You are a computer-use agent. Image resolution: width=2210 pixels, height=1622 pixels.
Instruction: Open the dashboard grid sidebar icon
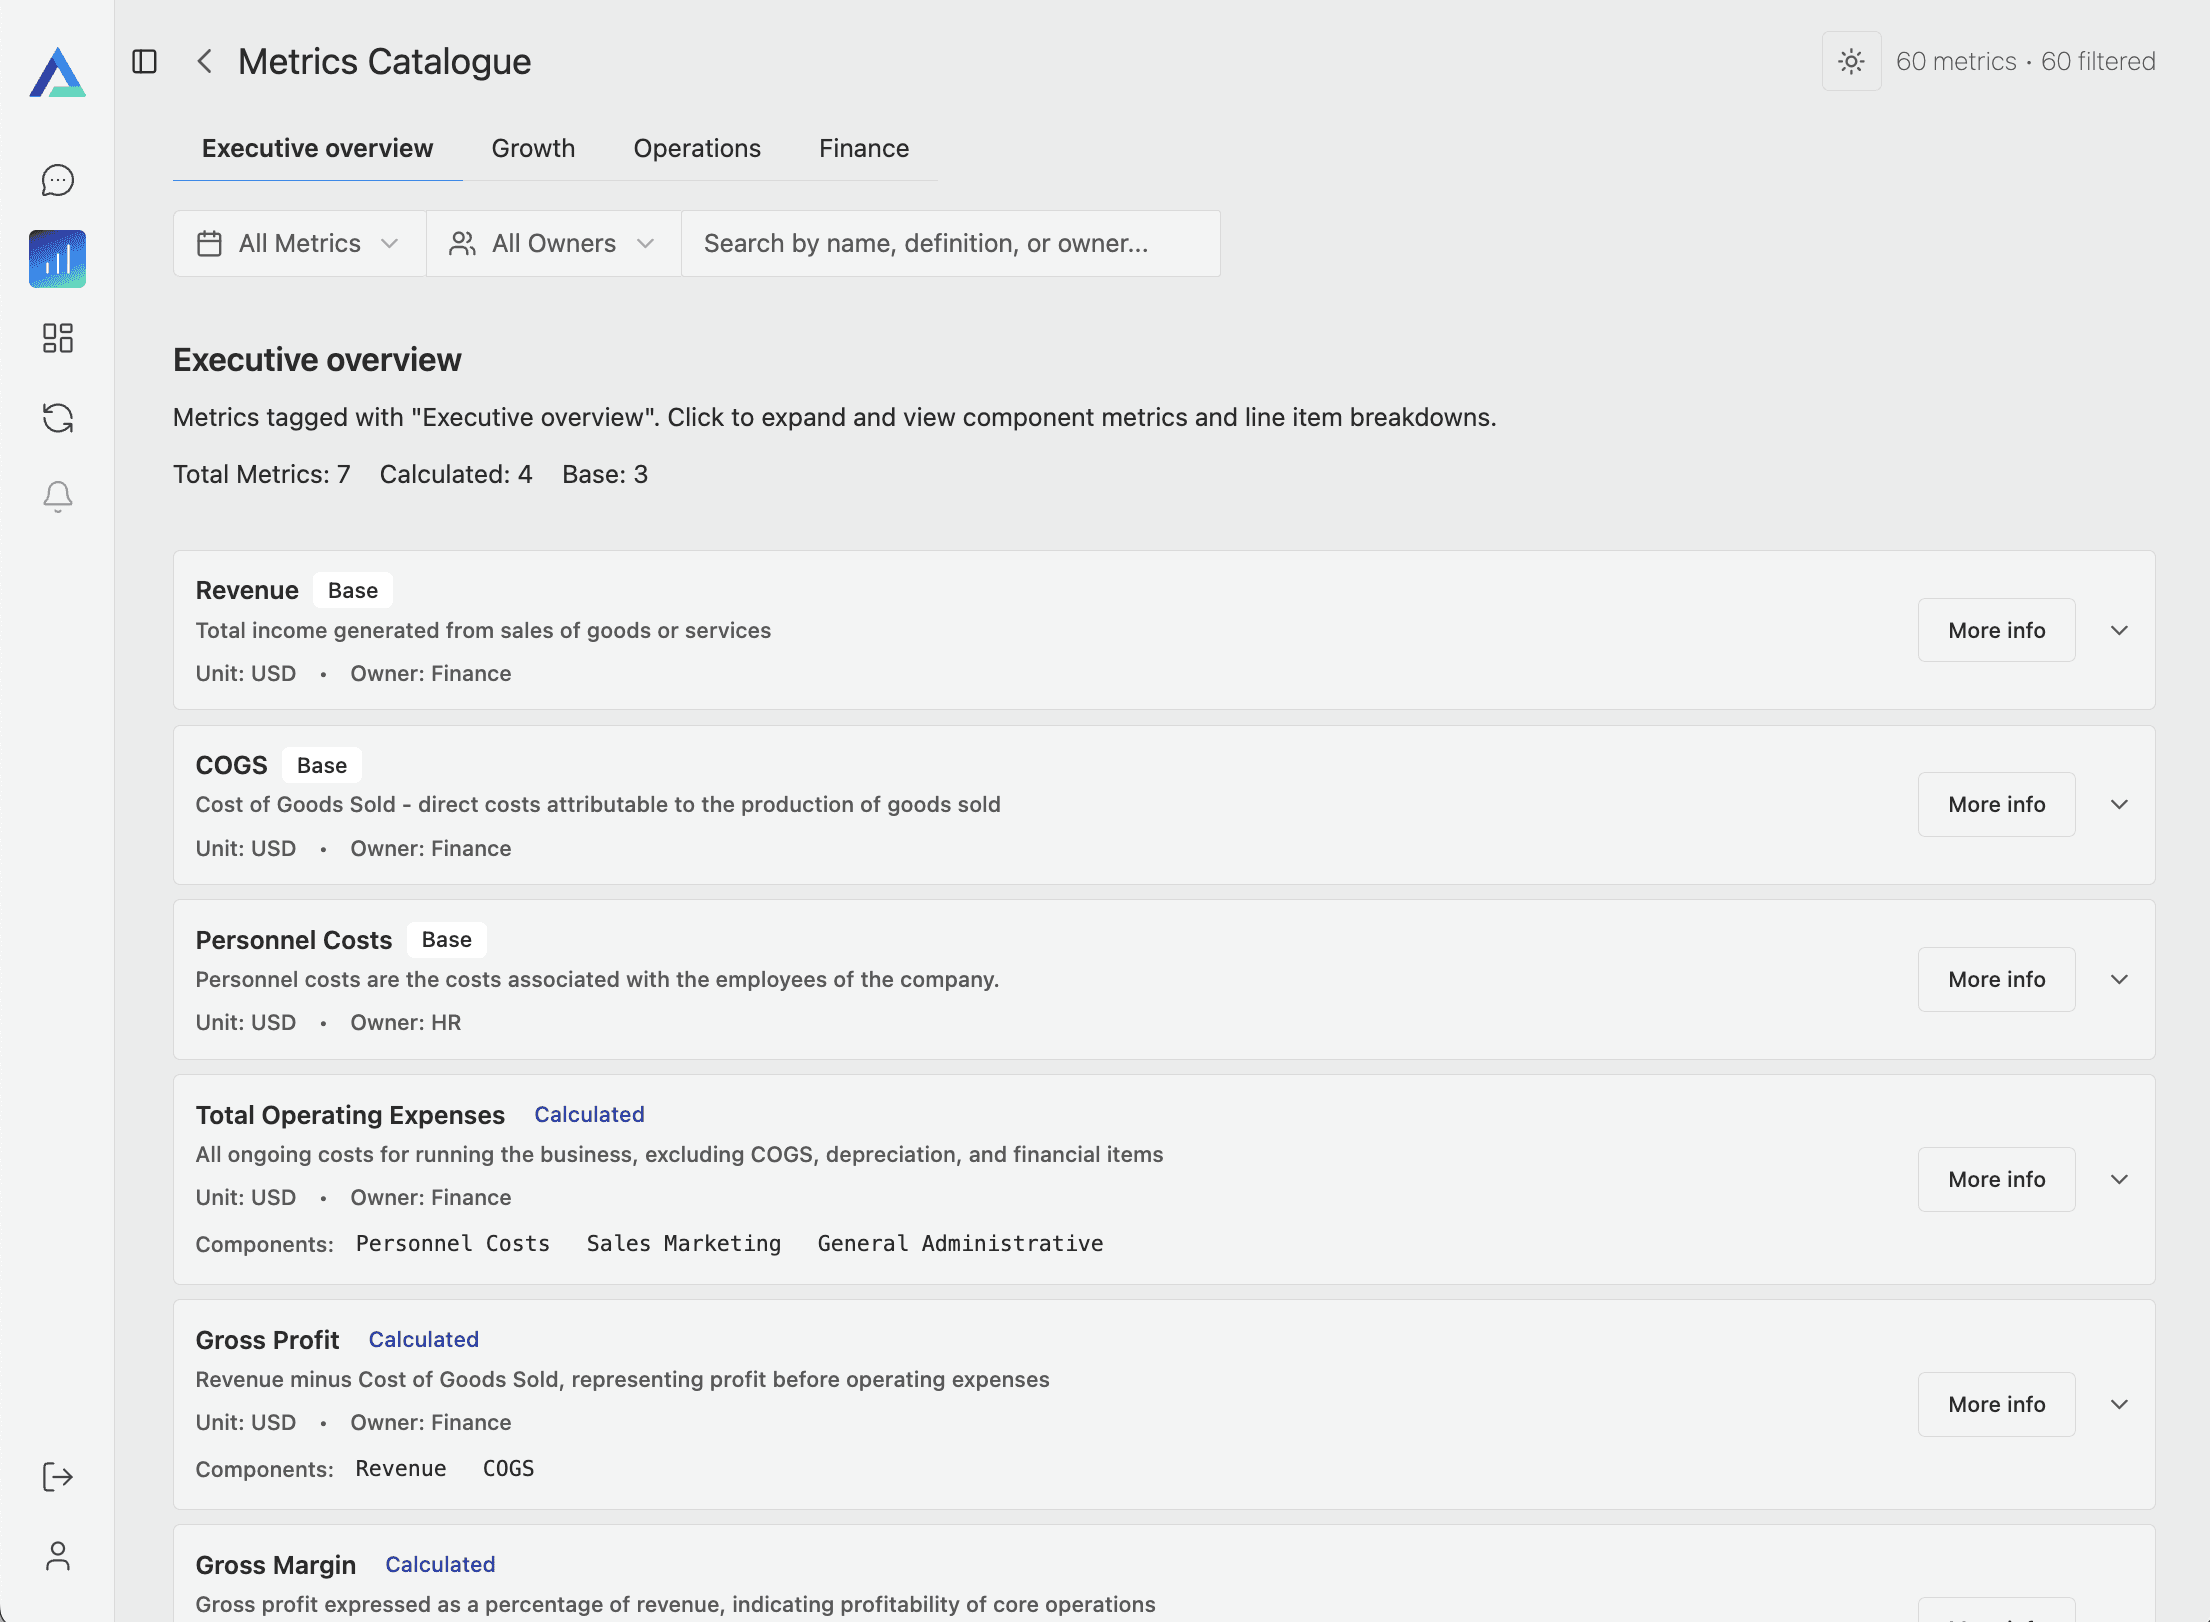58,338
